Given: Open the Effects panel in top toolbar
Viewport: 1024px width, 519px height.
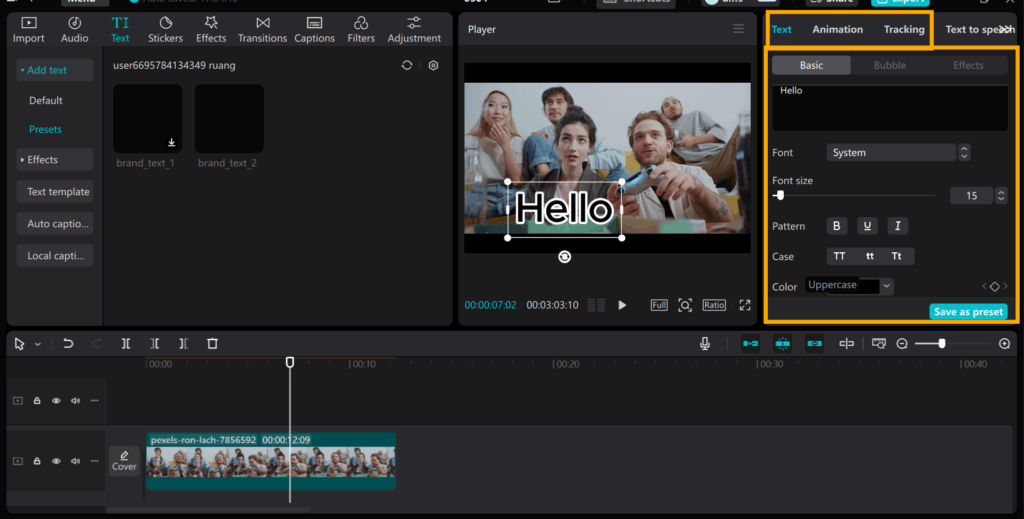Looking at the screenshot, I should (211, 30).
